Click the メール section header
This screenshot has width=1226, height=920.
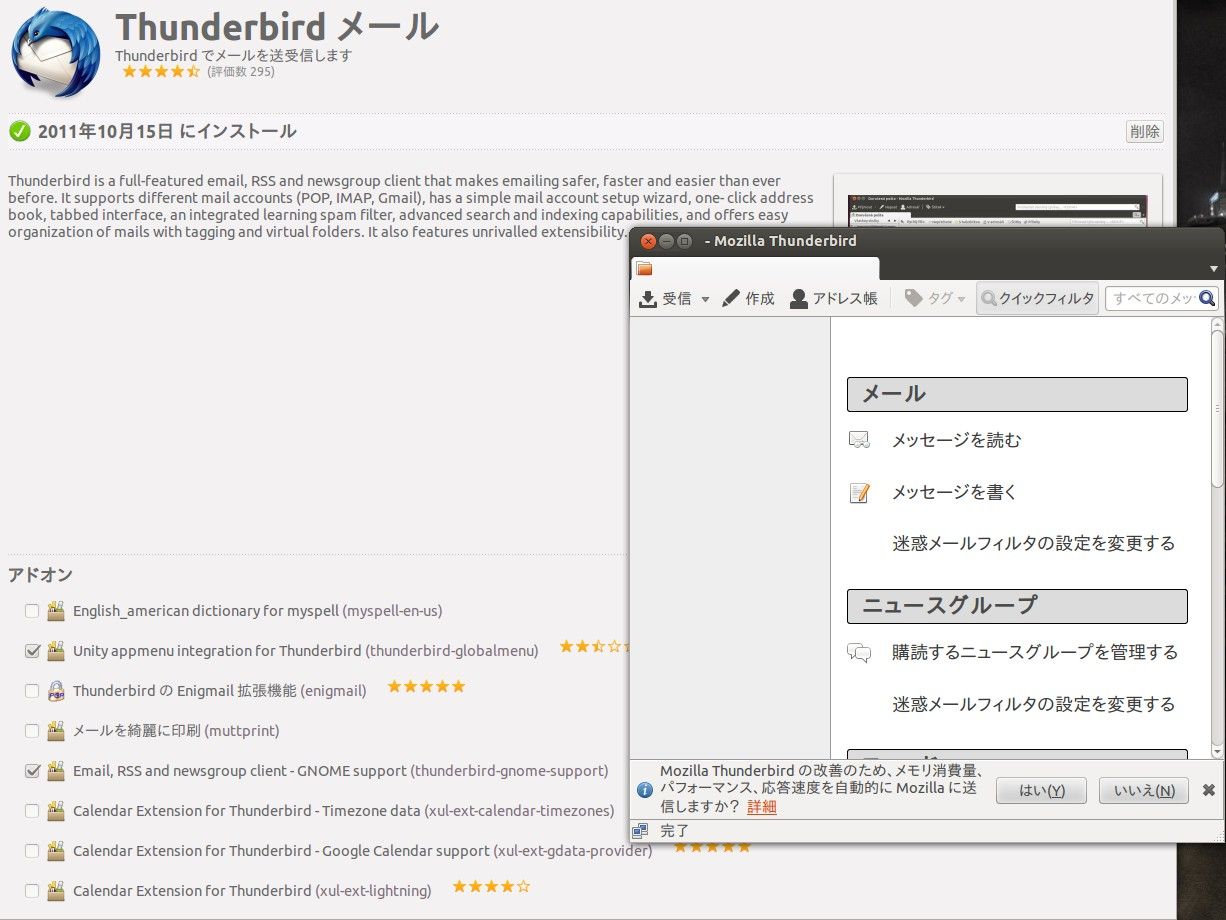click(x=1017, y=394)
